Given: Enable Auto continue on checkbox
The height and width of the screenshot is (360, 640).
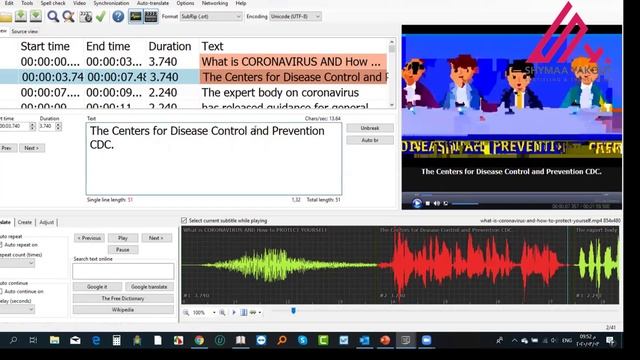Looking at the screenshot, I should [1, 291].
